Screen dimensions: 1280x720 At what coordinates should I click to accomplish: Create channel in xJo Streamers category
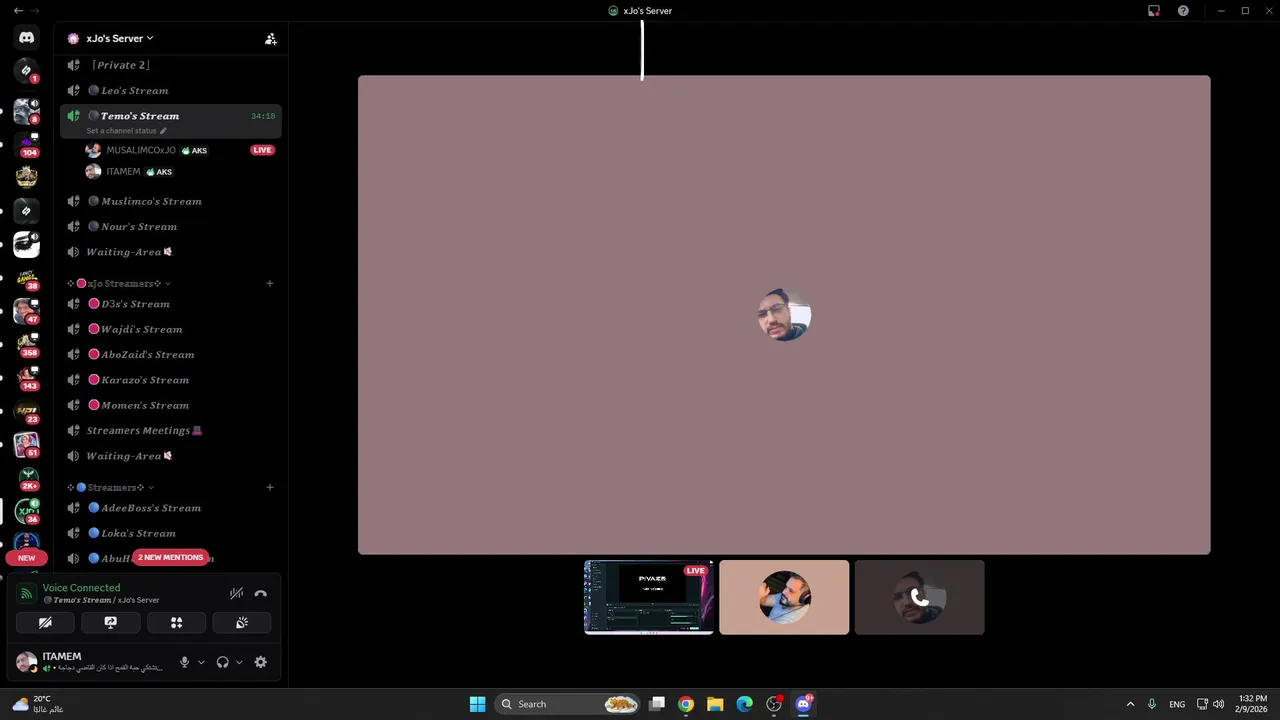(x=270, y=284)
